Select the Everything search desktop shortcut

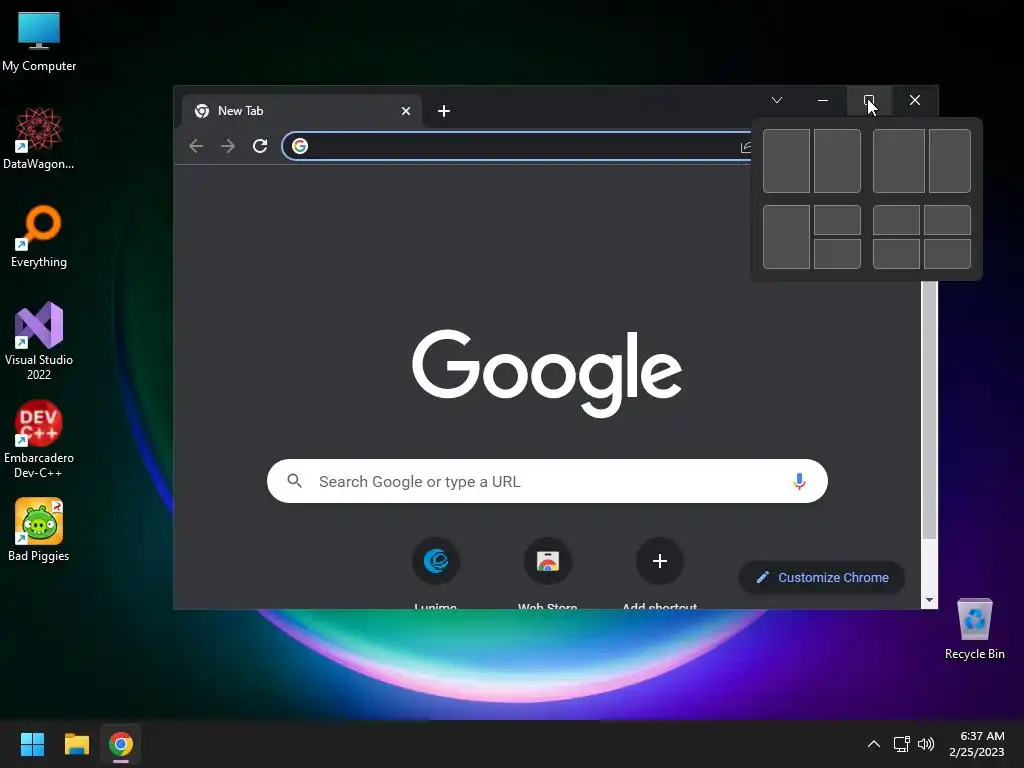point(39,236)
